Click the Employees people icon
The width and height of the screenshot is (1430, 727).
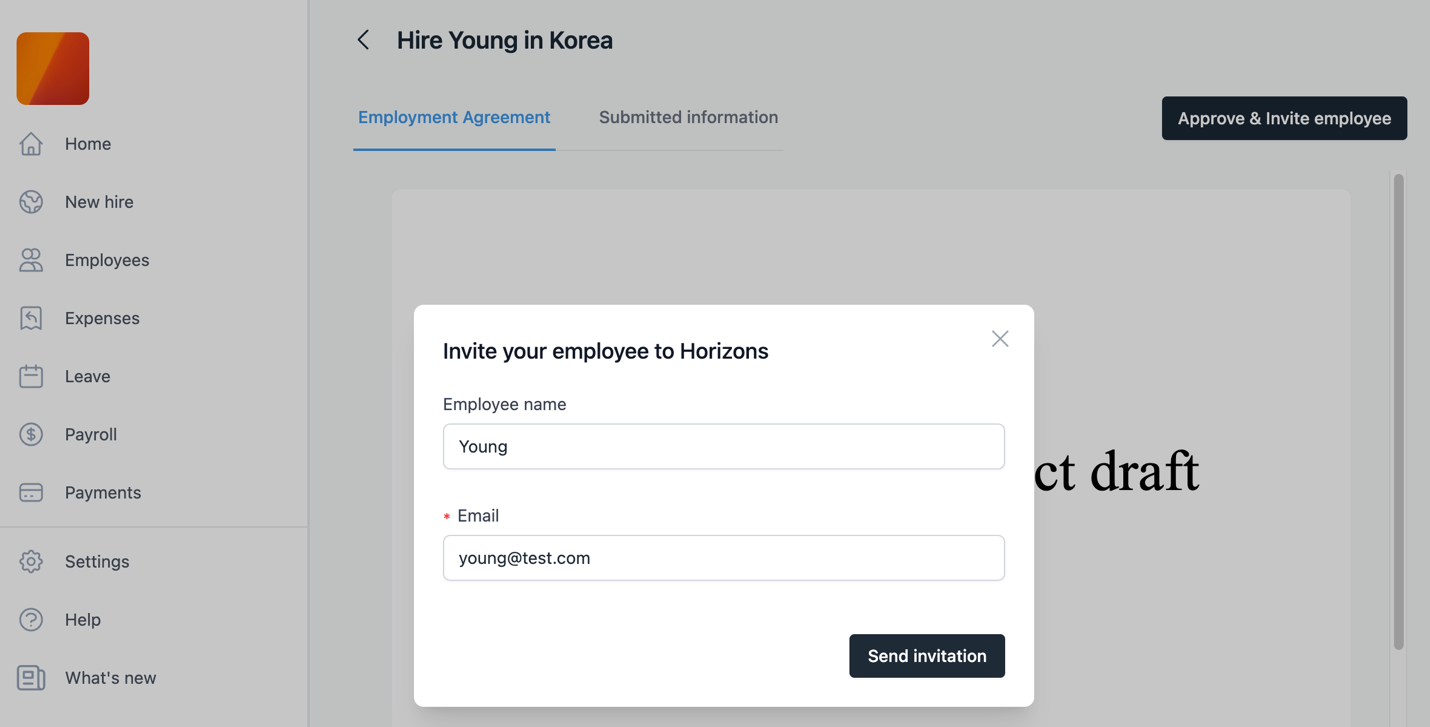31,260
